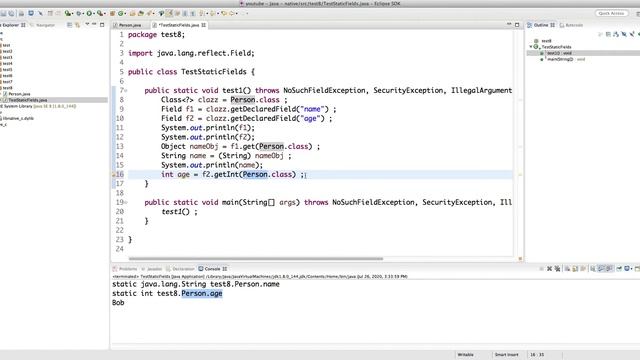Toggle Mark Occurrences in toolbar

coord(169,13)
